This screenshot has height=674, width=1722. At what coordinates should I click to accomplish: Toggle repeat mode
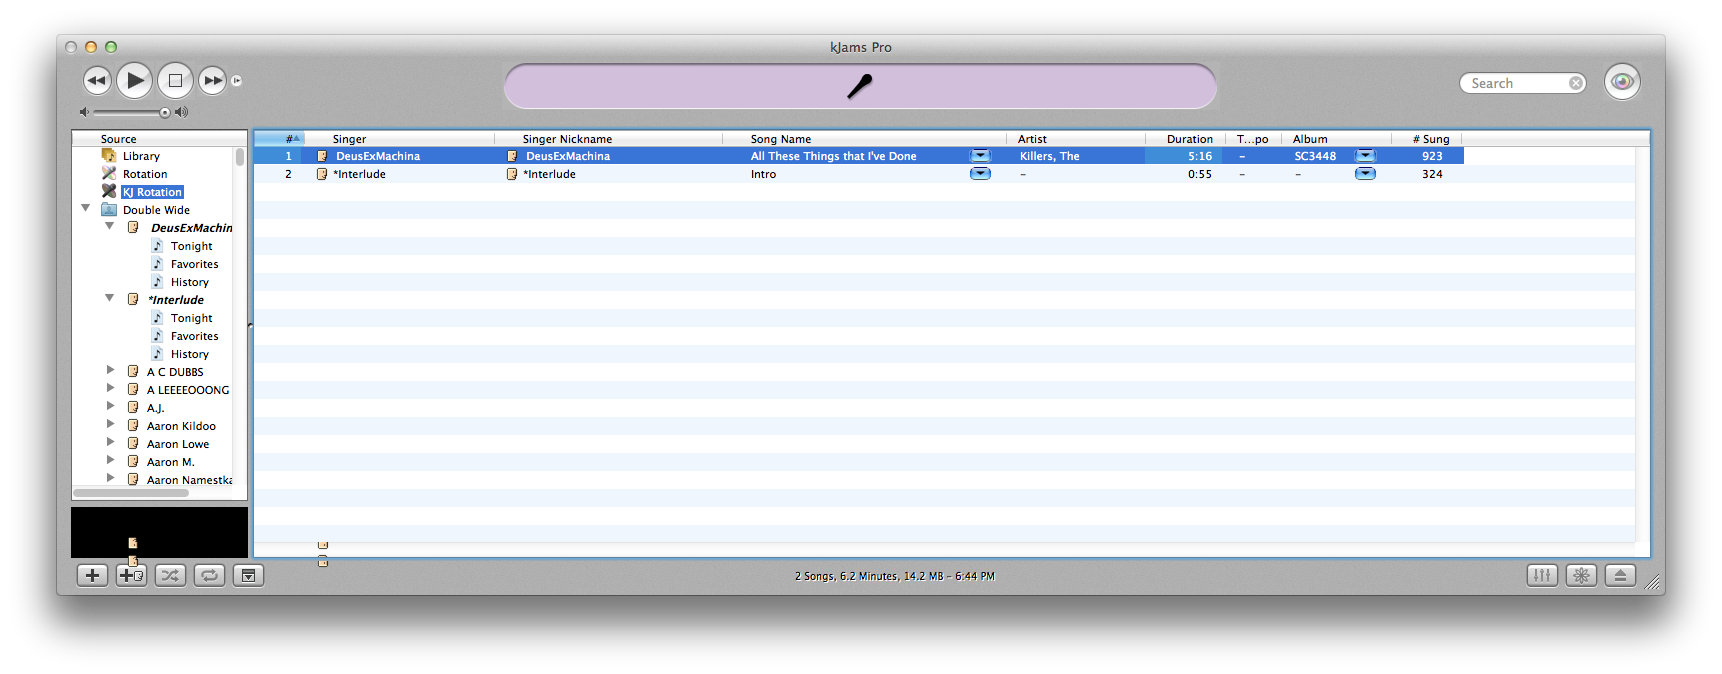(209, 575)
